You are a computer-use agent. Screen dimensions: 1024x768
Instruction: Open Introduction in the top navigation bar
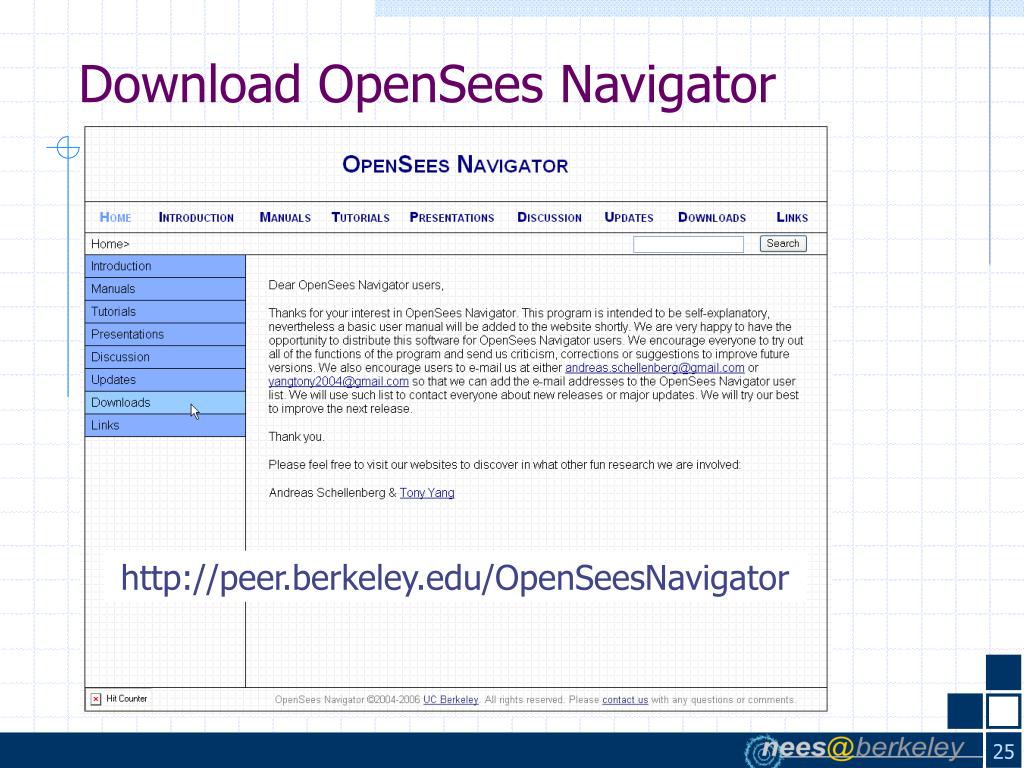tap(196, 217)
